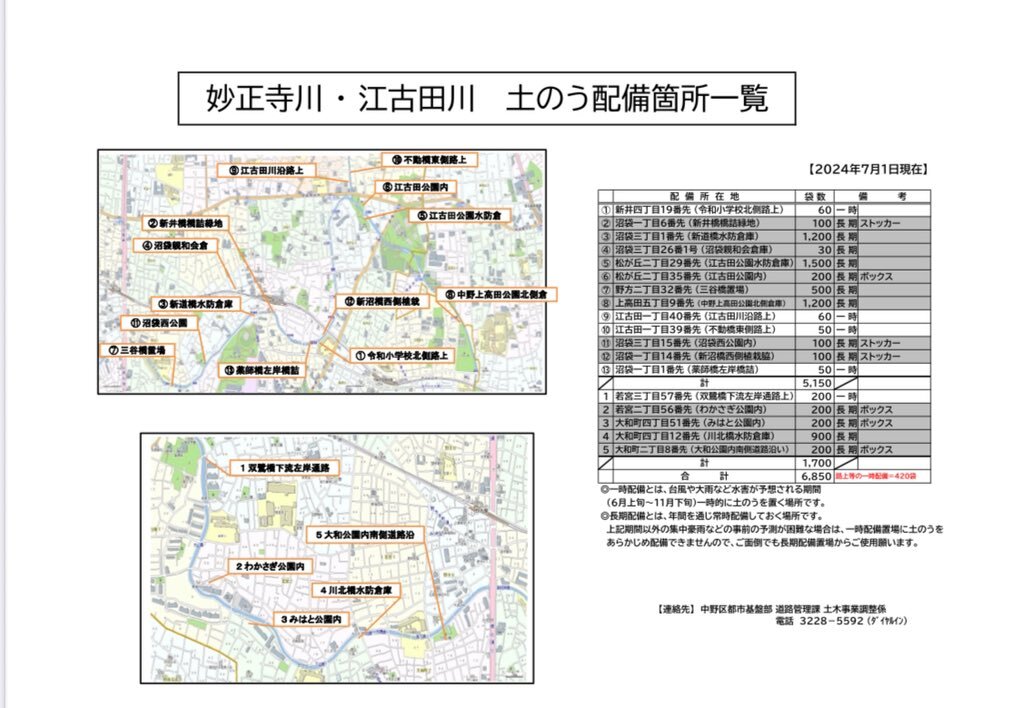The width and height of the screenshot is (1024, 708).
Task: Click table row 上高田五丁目9番先
Action: click(764, 303)
